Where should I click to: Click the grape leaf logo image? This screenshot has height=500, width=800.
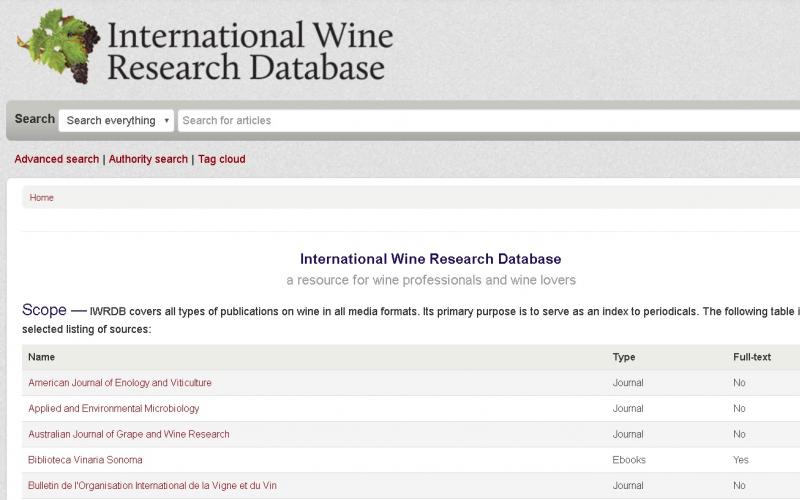click(58, 46)
